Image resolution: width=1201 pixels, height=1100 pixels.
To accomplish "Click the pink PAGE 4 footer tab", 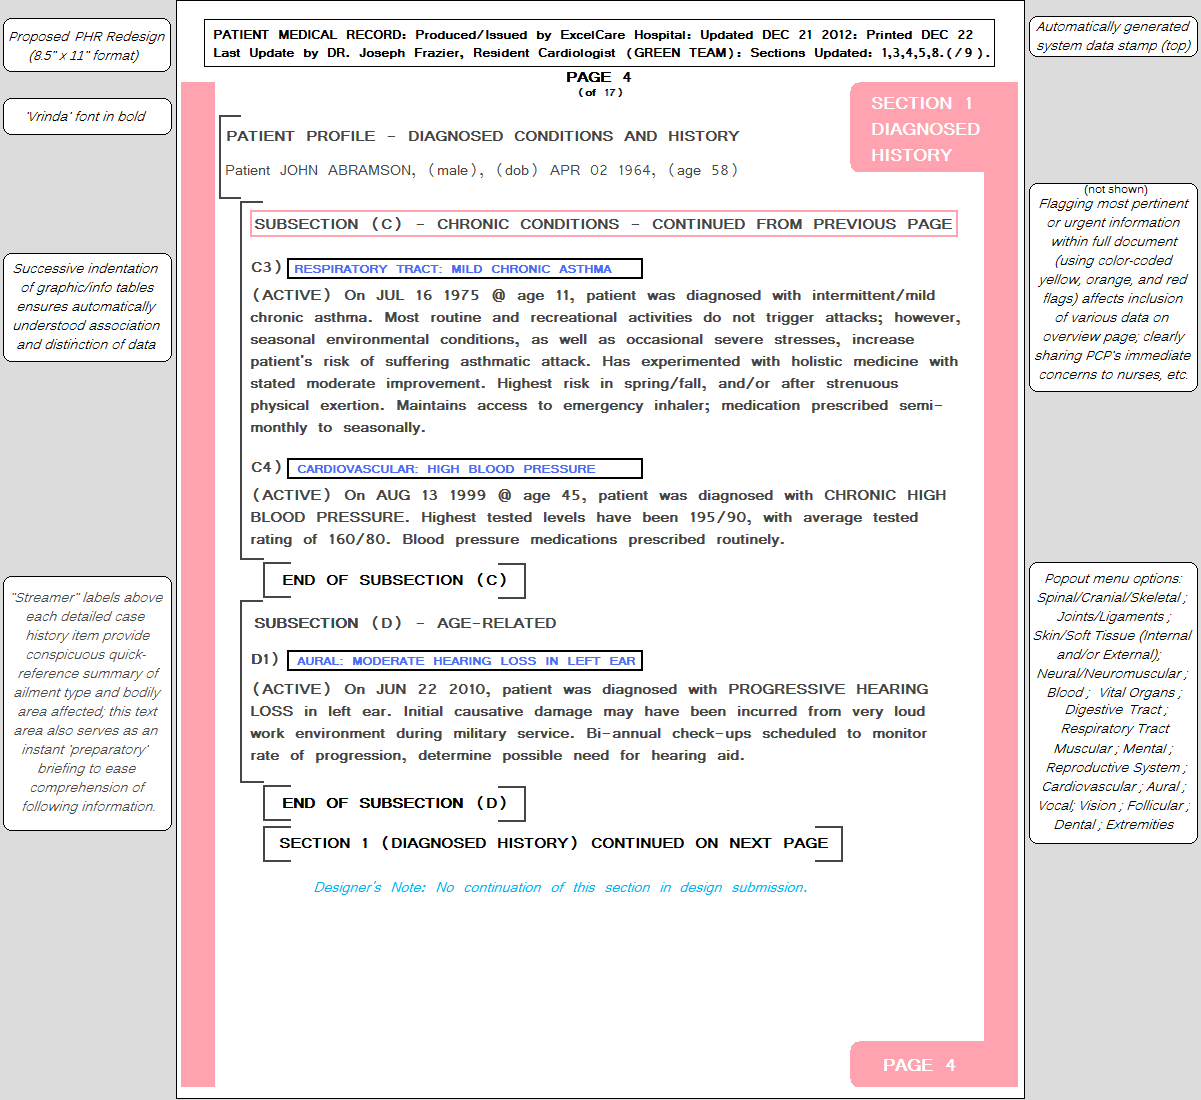I will click(x=920, y=1065).
